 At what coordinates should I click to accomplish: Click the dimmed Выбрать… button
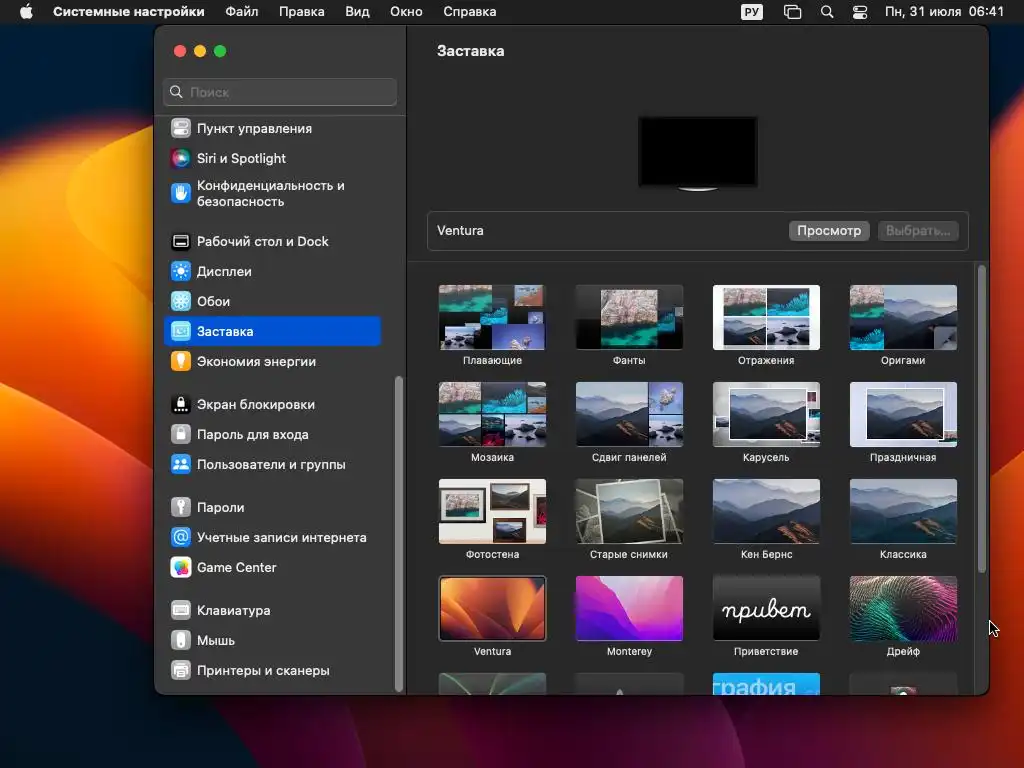pos(918,231)
